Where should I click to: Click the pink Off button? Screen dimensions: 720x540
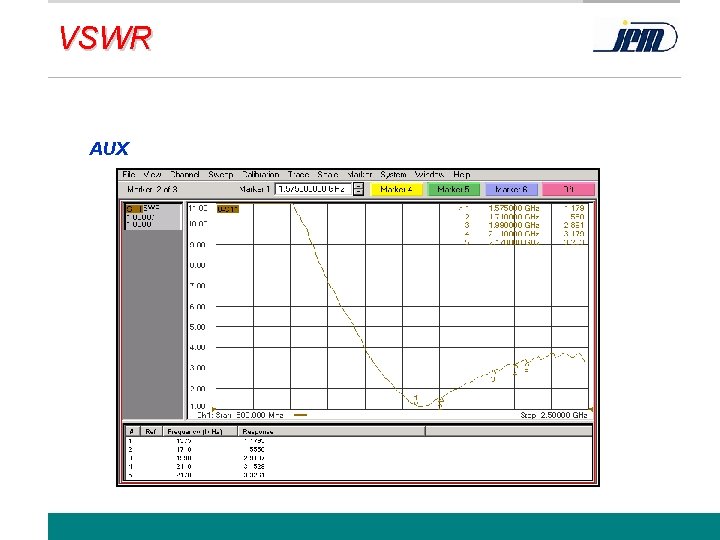tap(569, 189)
